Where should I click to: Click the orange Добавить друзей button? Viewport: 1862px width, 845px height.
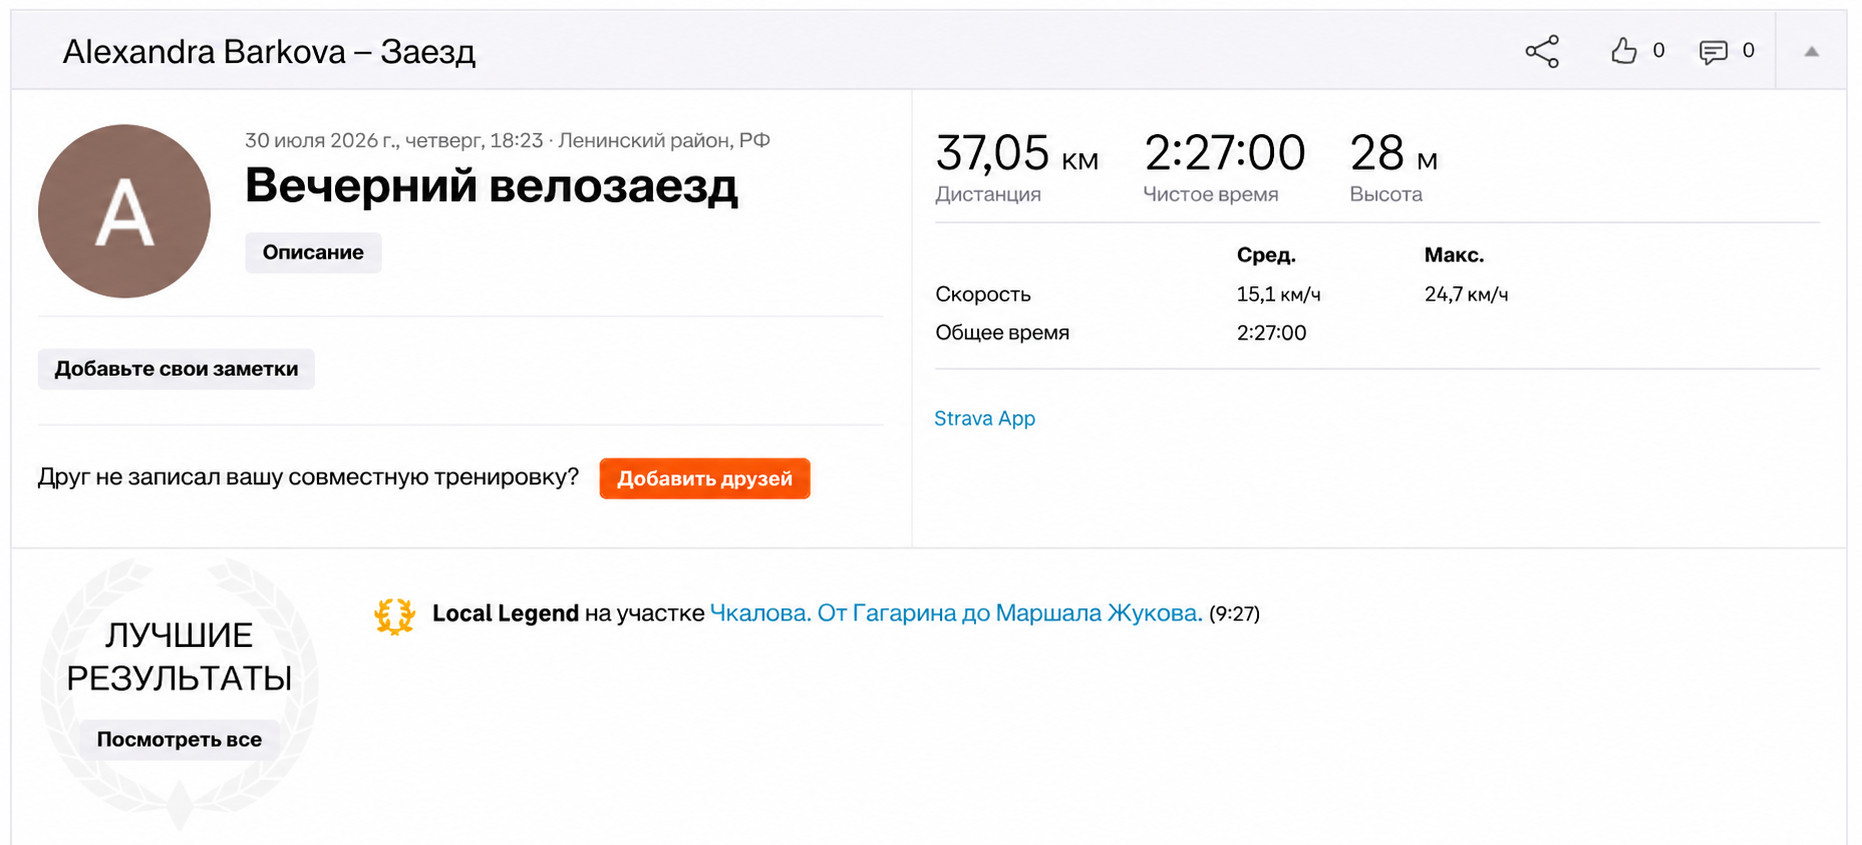click(x=704, y=479)
